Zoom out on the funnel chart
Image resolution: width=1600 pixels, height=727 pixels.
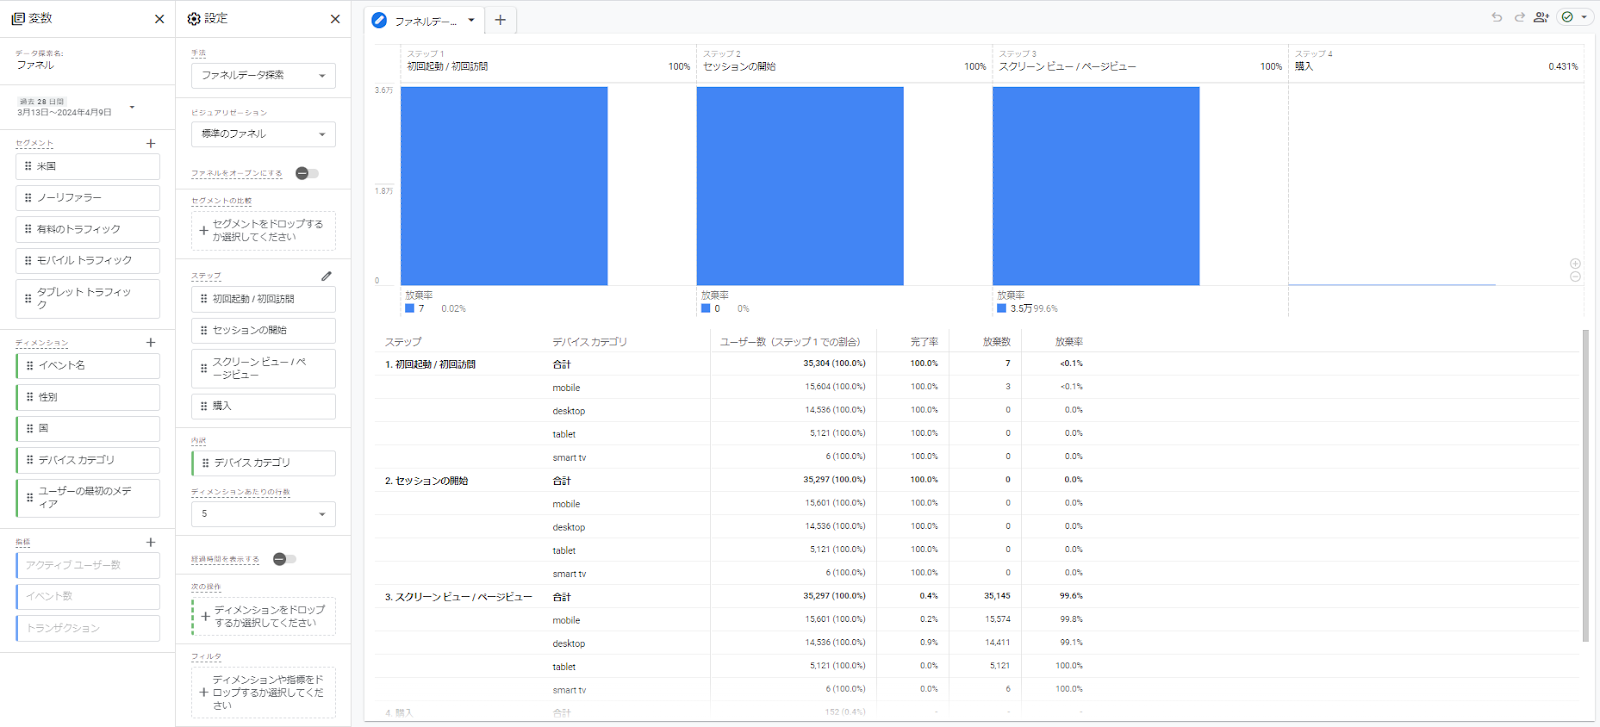[x=1575, y=277]
